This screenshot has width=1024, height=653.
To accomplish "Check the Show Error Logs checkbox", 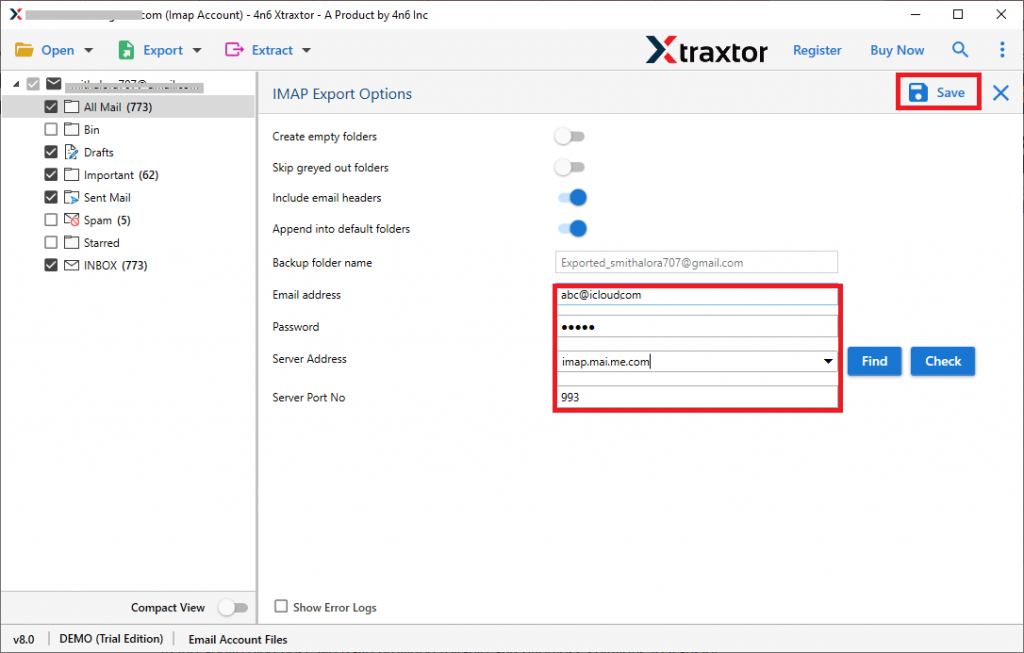I will click(x=281, y=607).
